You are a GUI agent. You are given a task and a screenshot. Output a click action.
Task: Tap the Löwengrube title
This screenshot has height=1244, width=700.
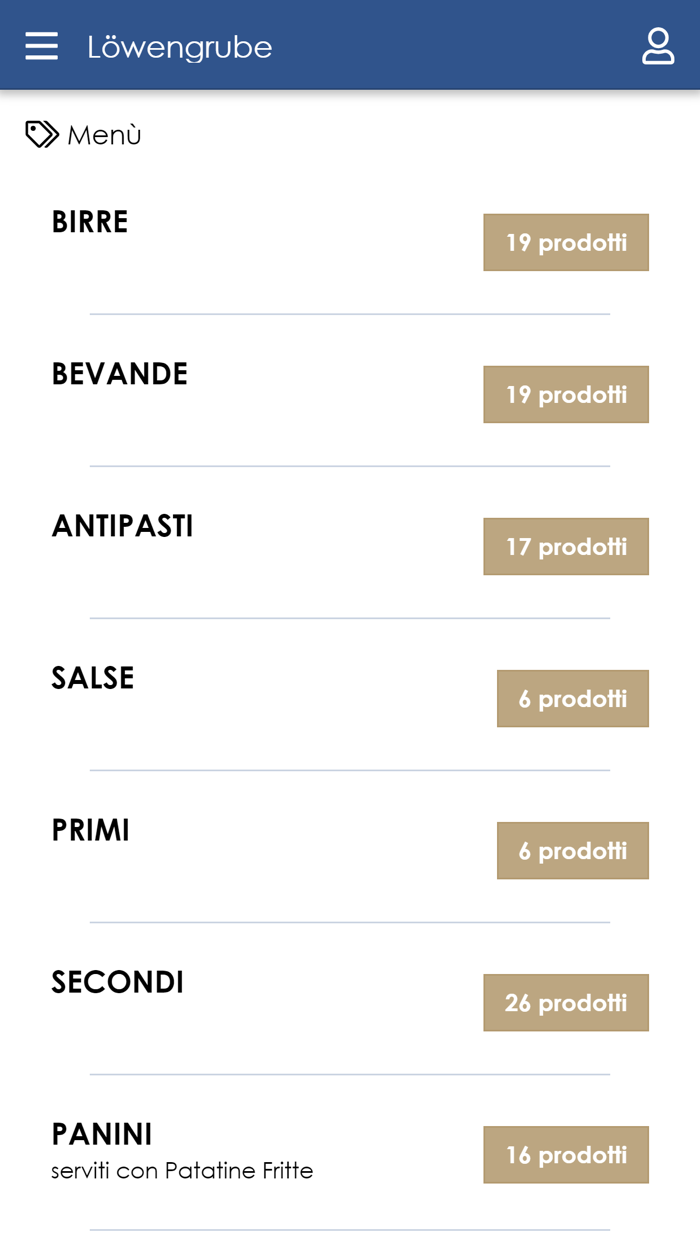pyautogui.click(x=180, y=47)
